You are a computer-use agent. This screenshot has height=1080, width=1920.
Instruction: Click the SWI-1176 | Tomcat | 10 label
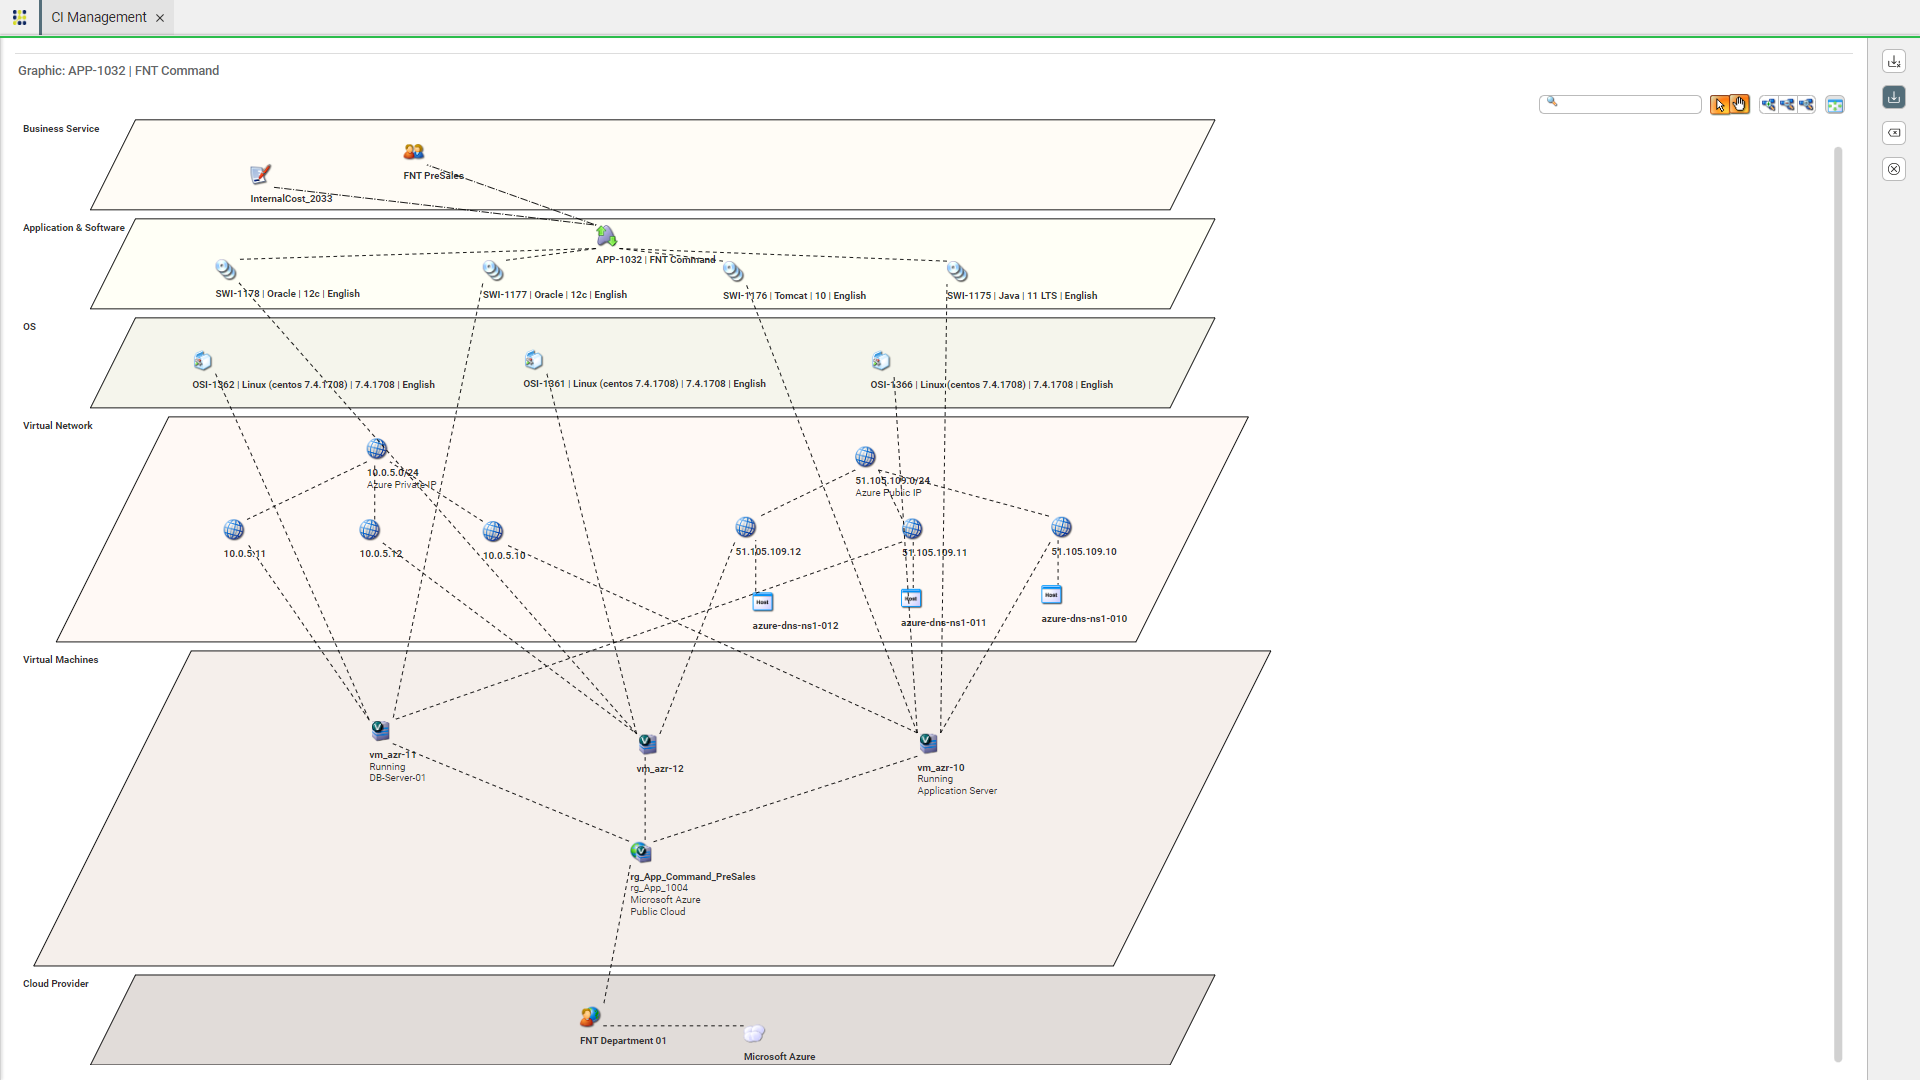pyautogui.click(x=795, y=296)
